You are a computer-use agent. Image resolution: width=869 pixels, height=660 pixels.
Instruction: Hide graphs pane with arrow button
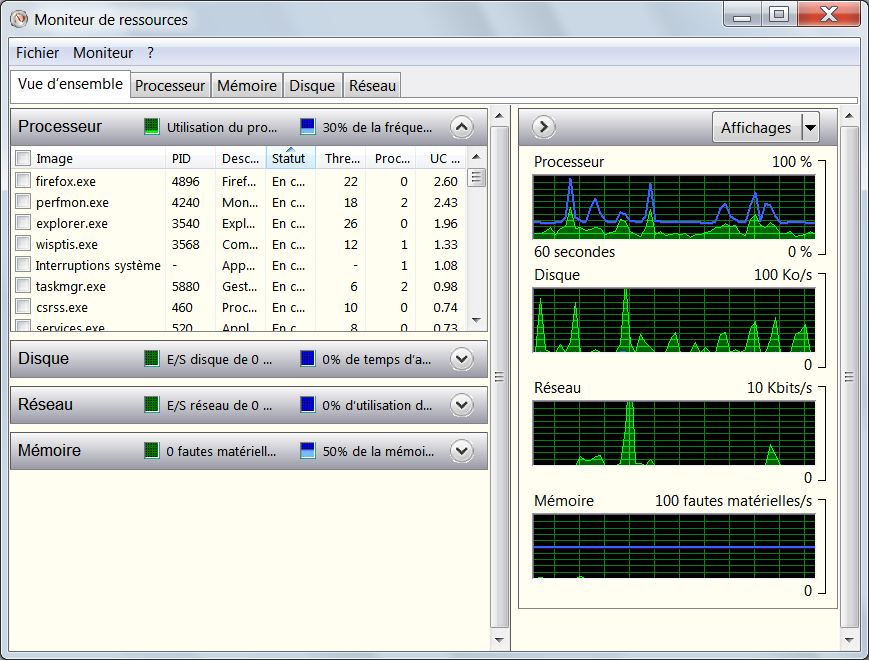[x=544, y=127]
